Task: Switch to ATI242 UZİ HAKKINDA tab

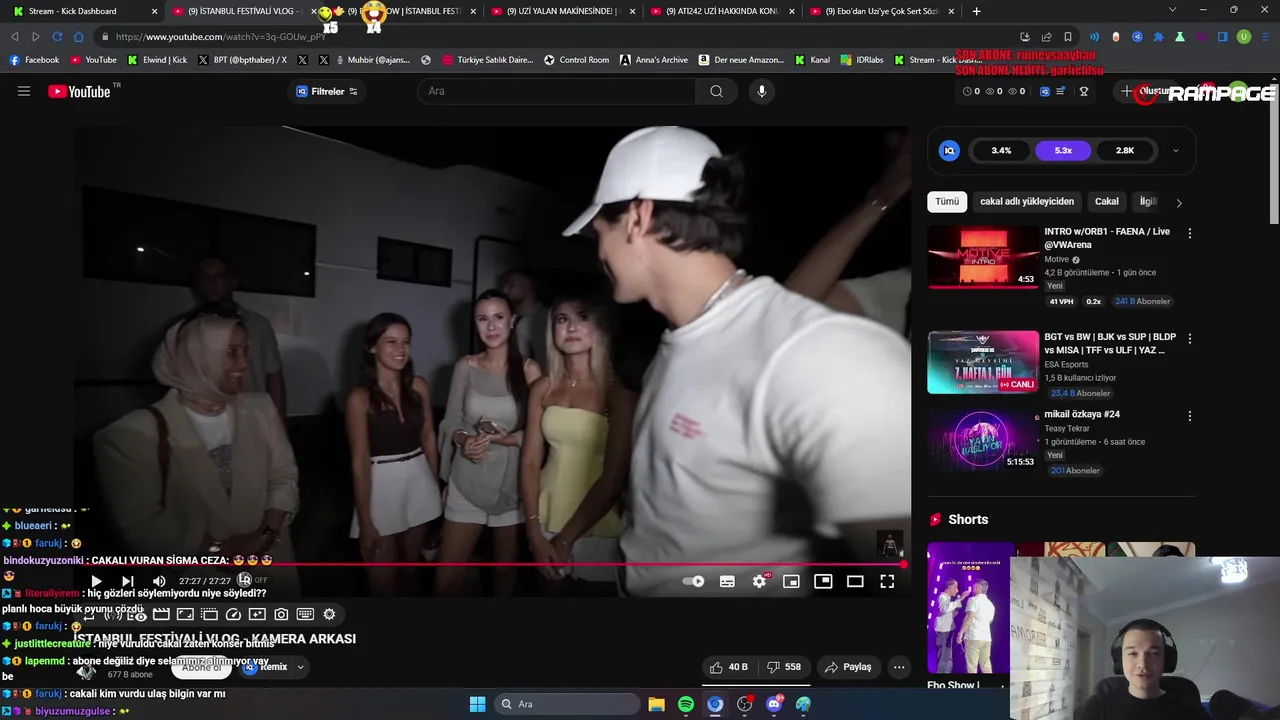Action: pos(723,11)
